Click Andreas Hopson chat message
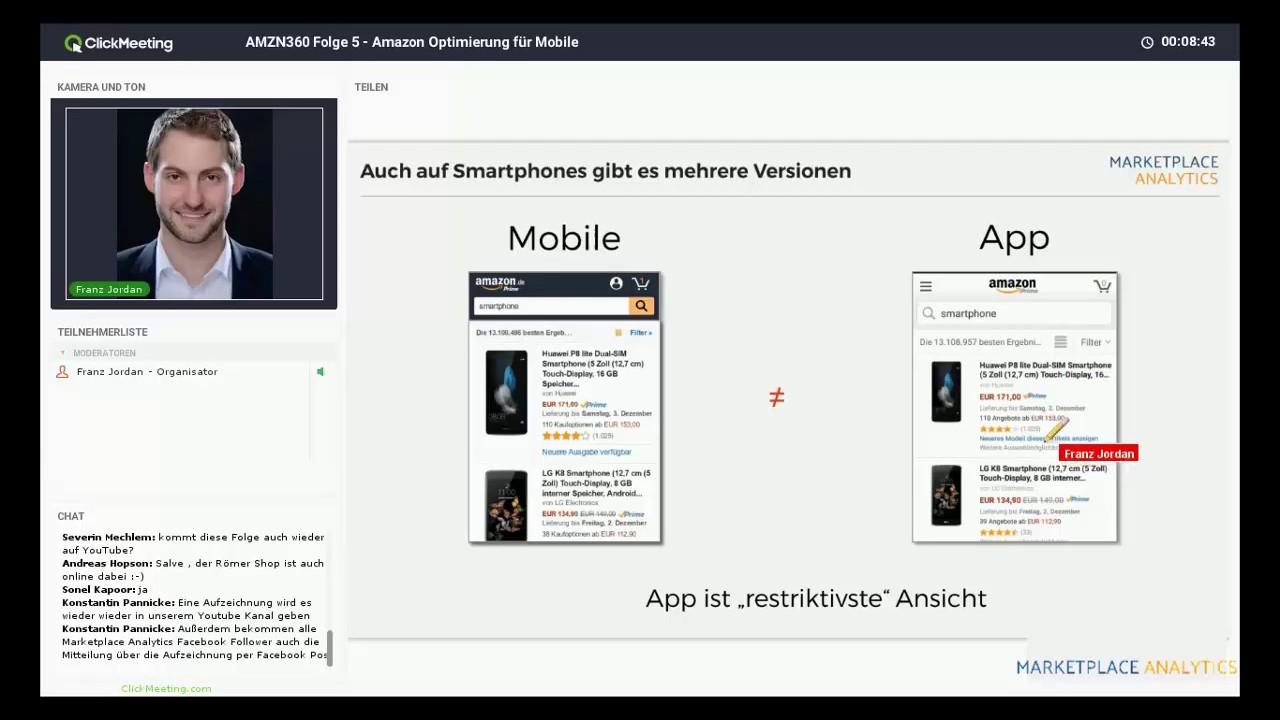 tap(193, 570)
